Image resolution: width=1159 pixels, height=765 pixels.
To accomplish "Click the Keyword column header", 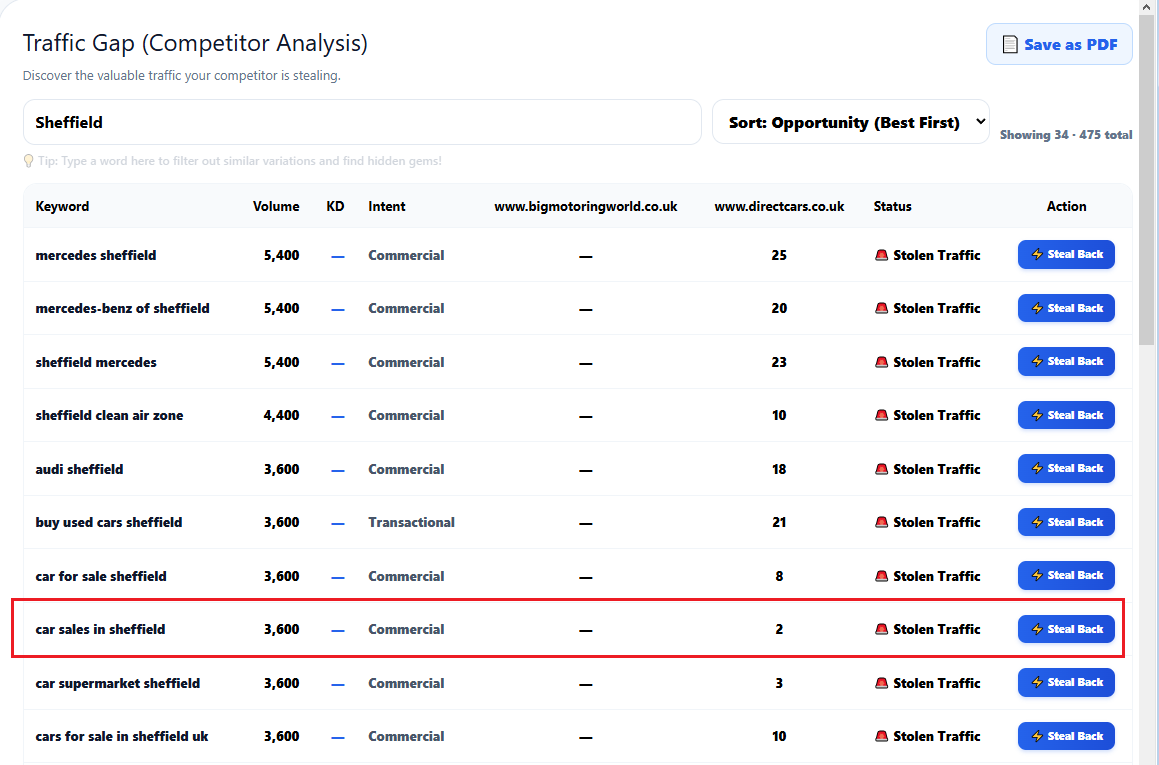I will (62, 206).
